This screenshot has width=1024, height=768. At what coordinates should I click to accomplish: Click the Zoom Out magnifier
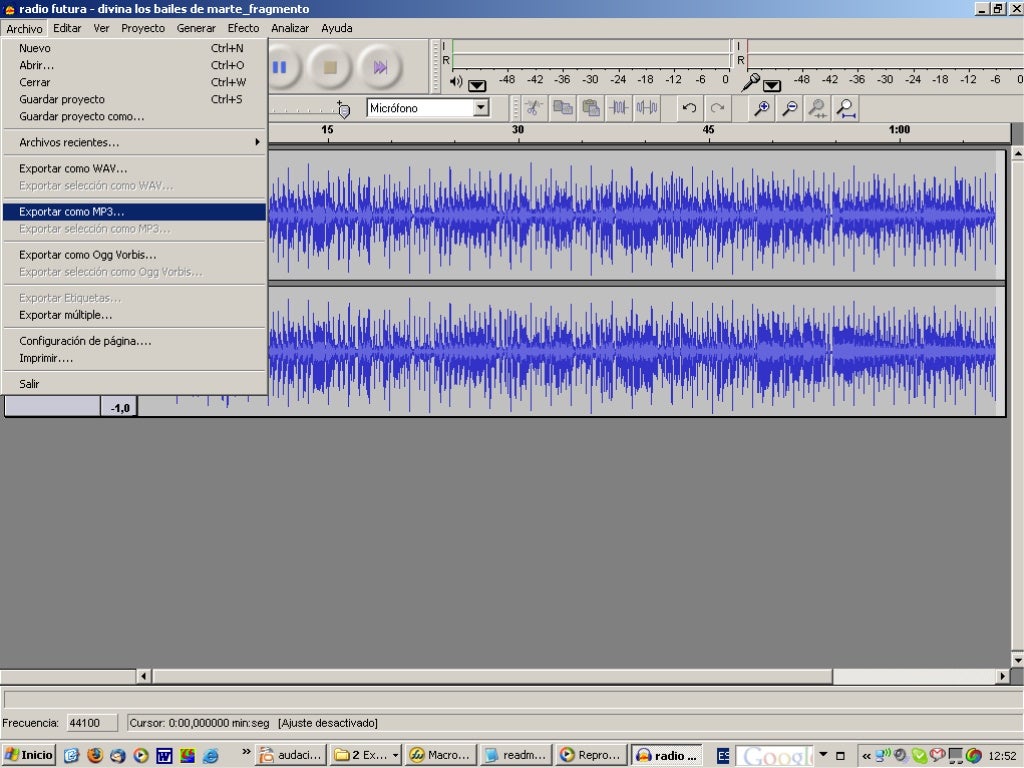click(790, 108)
